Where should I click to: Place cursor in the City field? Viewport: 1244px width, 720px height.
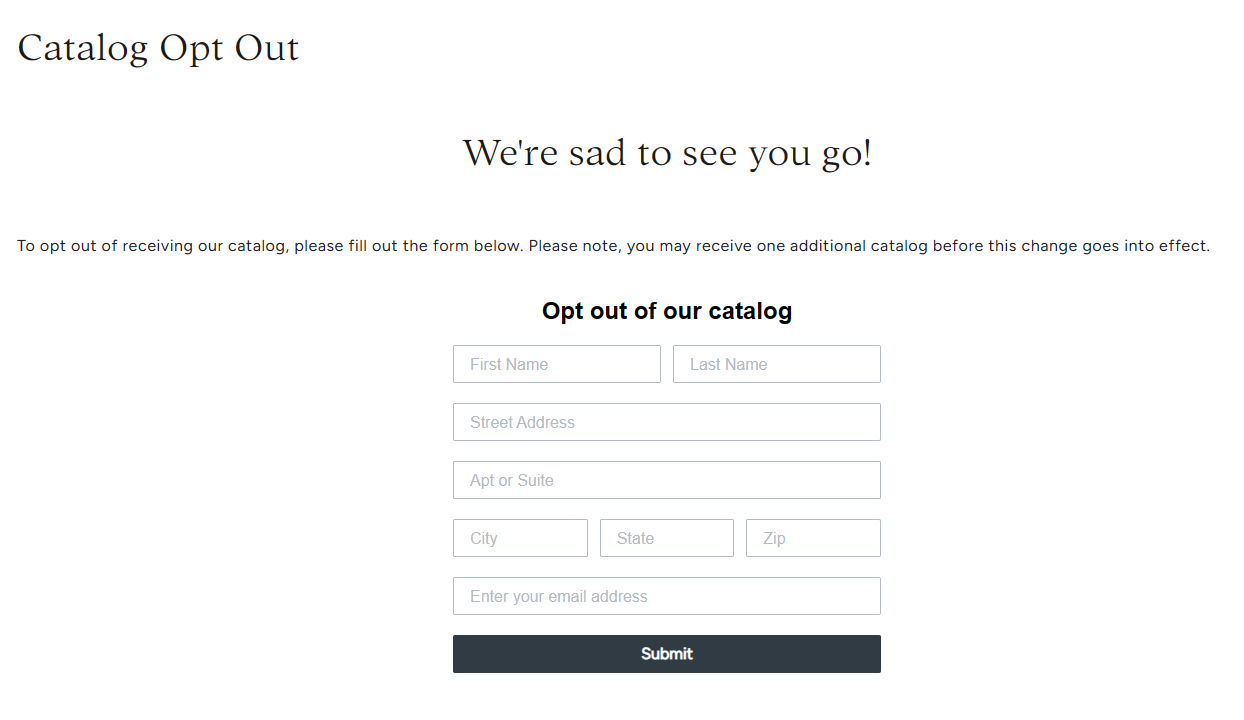coord(520,538)
